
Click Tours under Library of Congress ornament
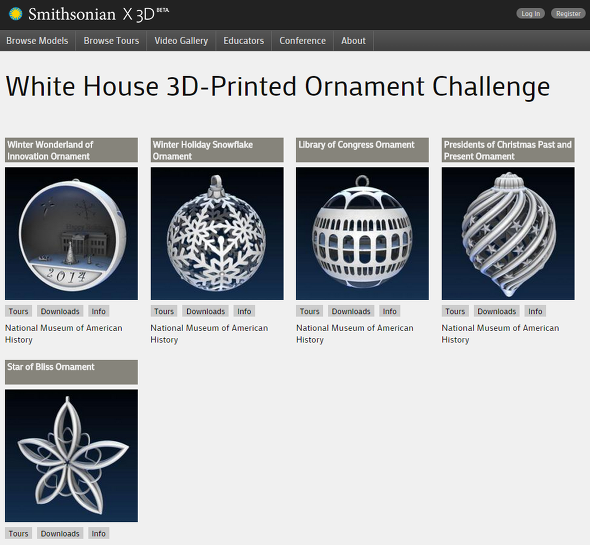point(309,311)
